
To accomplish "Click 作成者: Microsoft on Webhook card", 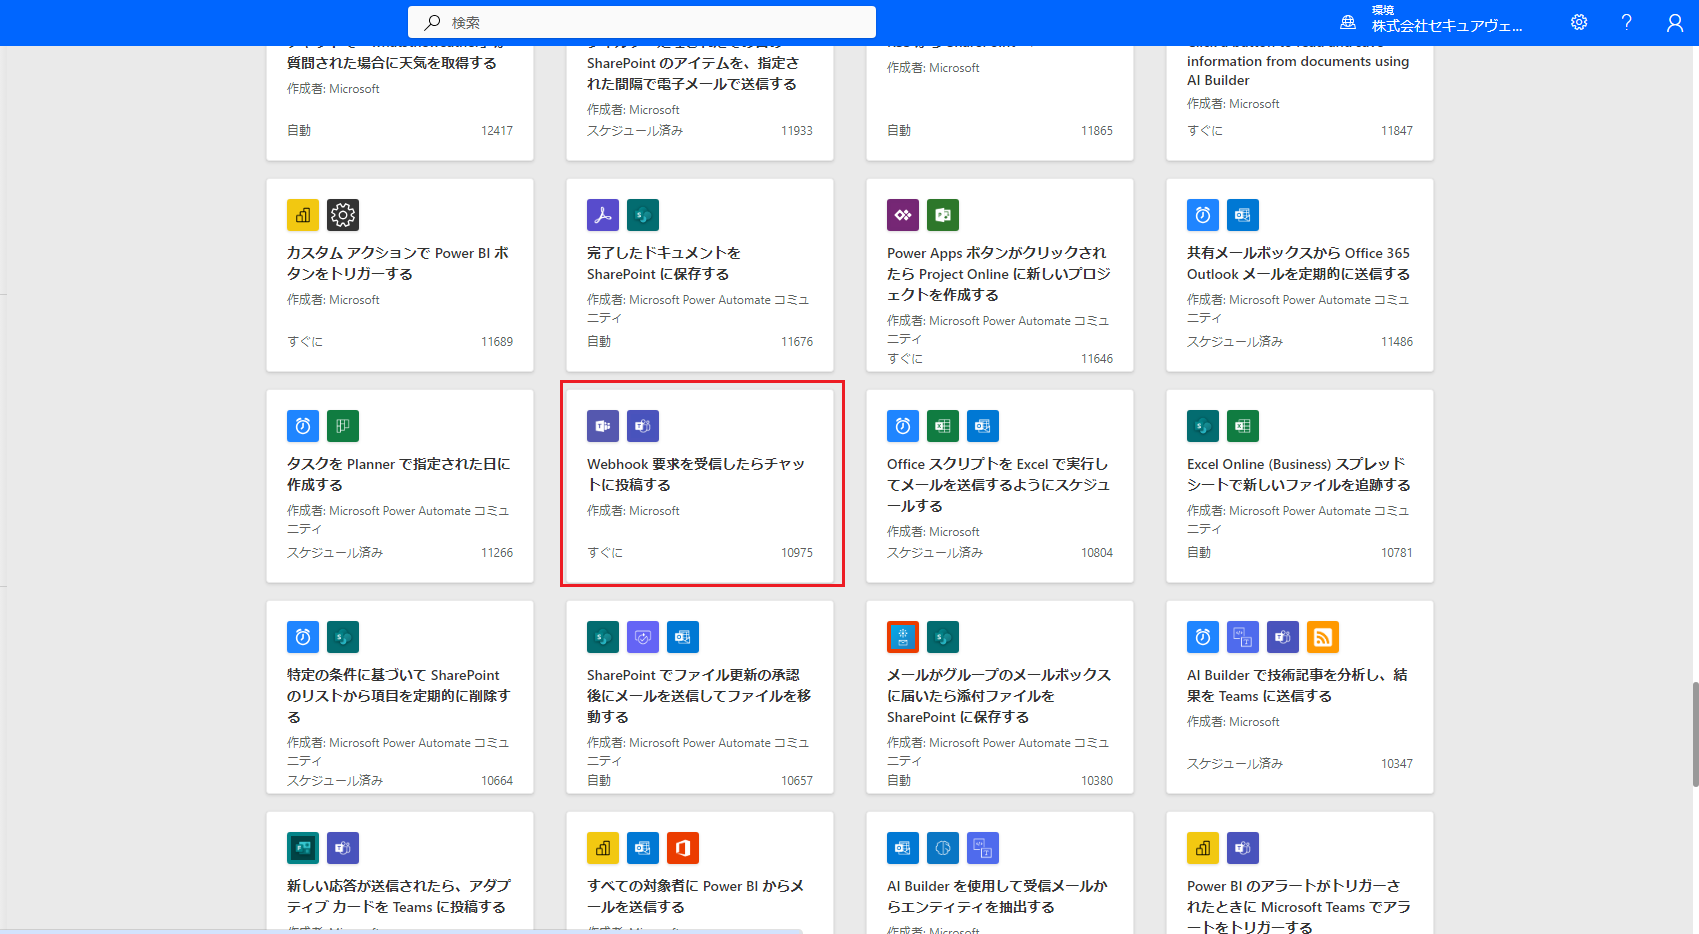I will (633, 510).
